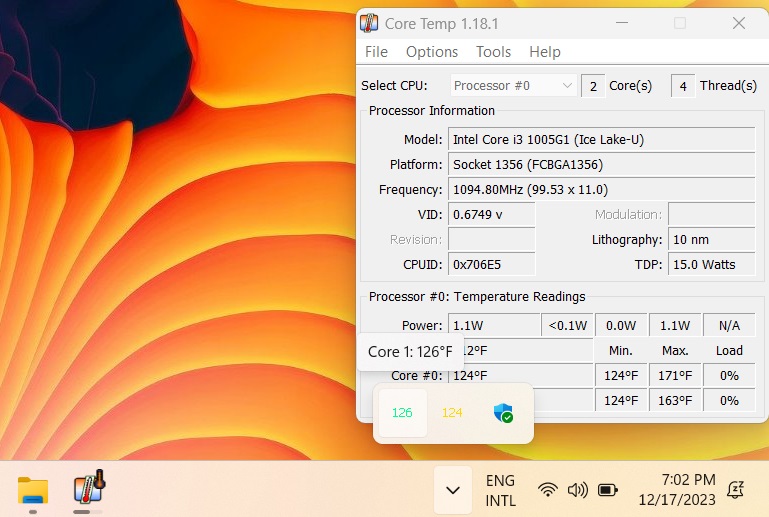Click the green 126 tray temperature icon
Screen dimensions: 769x517
(402, 413)
